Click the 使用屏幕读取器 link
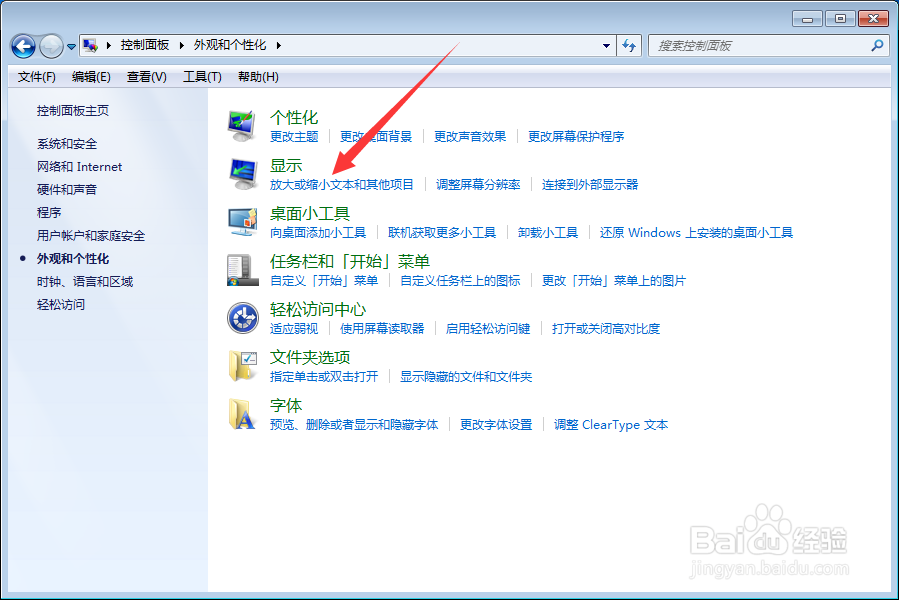Screen dimensions: 899x600 pos(382,329)
